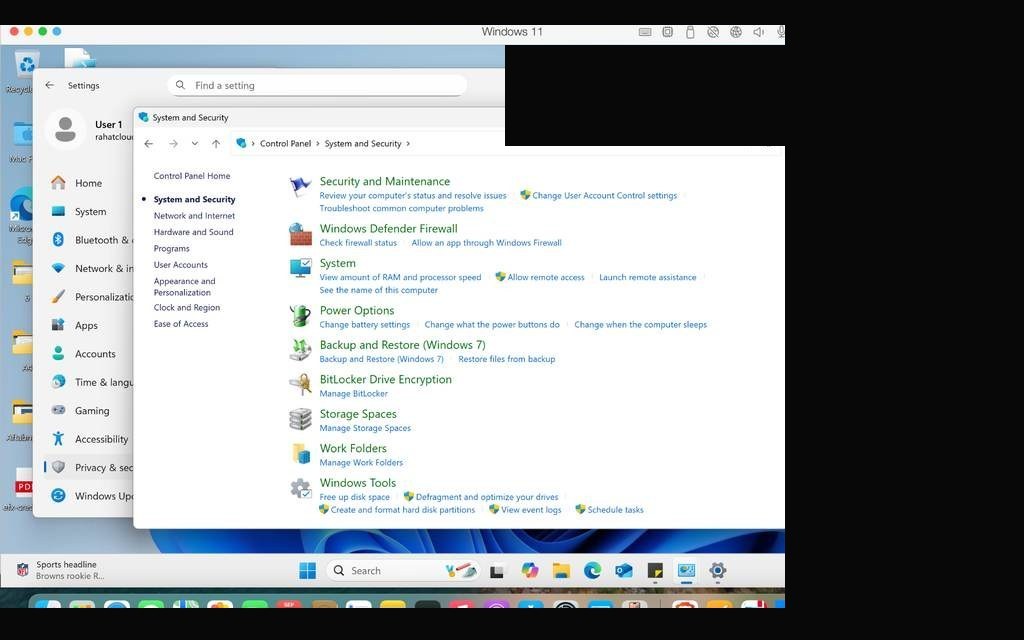Click Manage BitLocker link
This screenshot has height=640, width=1024.
pyautogui.click(x=353, y=394)
